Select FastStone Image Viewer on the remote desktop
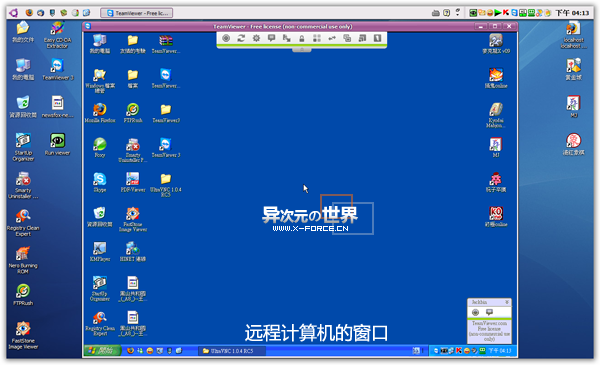 tap(133, 219)
